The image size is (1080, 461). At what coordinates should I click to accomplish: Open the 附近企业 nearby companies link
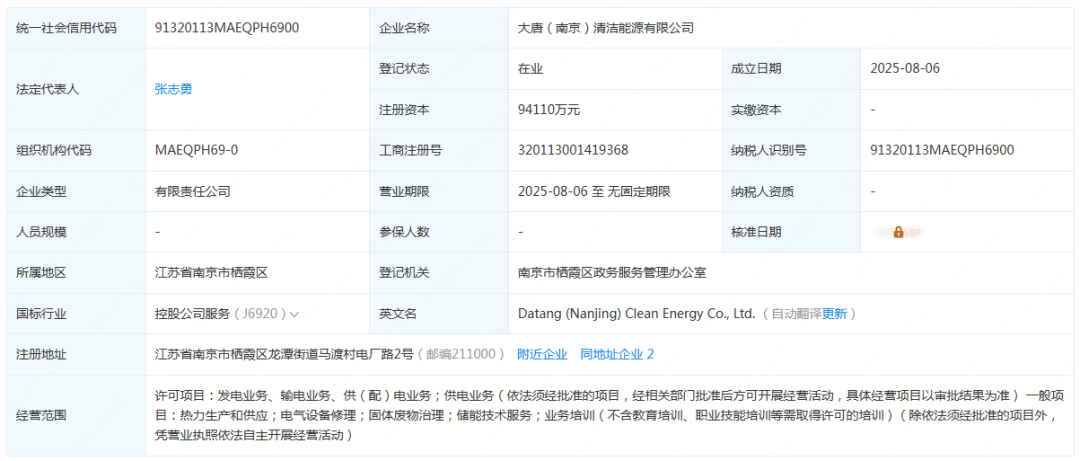[542, 354]
